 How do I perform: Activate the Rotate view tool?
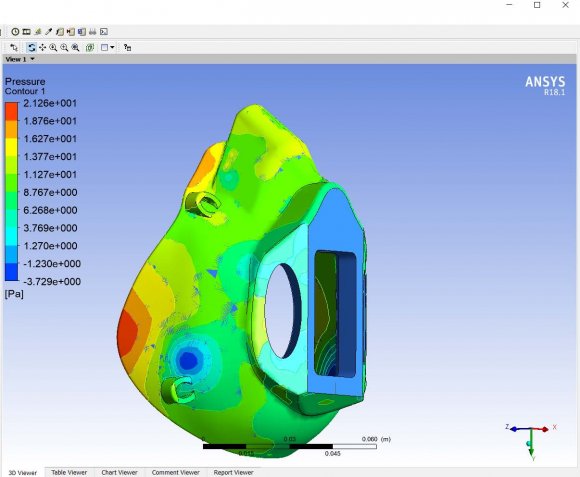[x=31, y=47]
